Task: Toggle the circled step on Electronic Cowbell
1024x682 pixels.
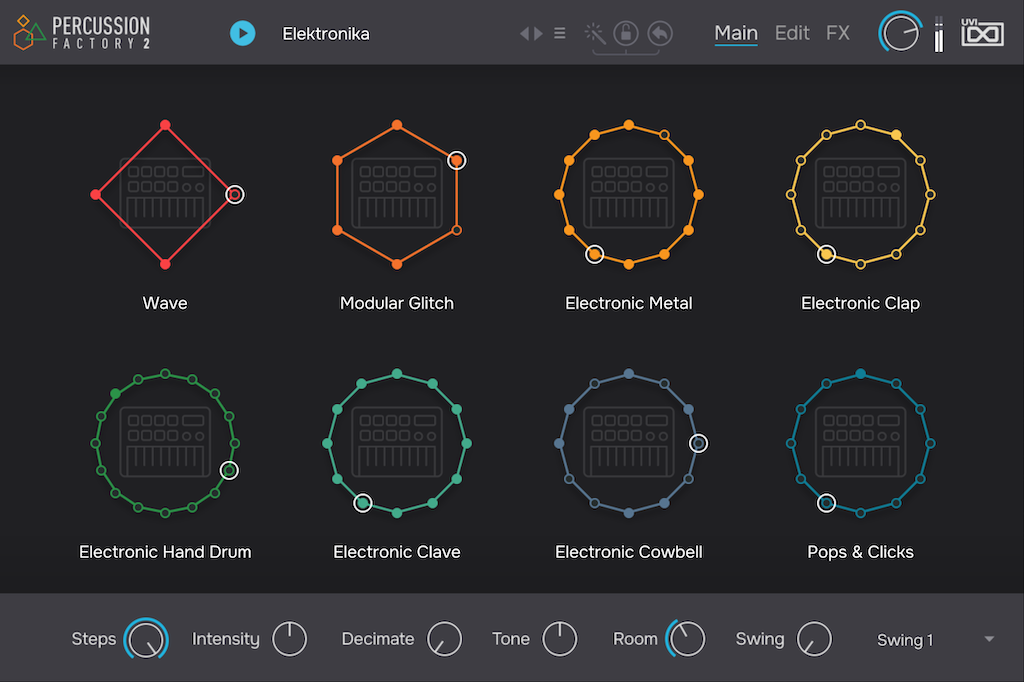Action: click(698, 443)
